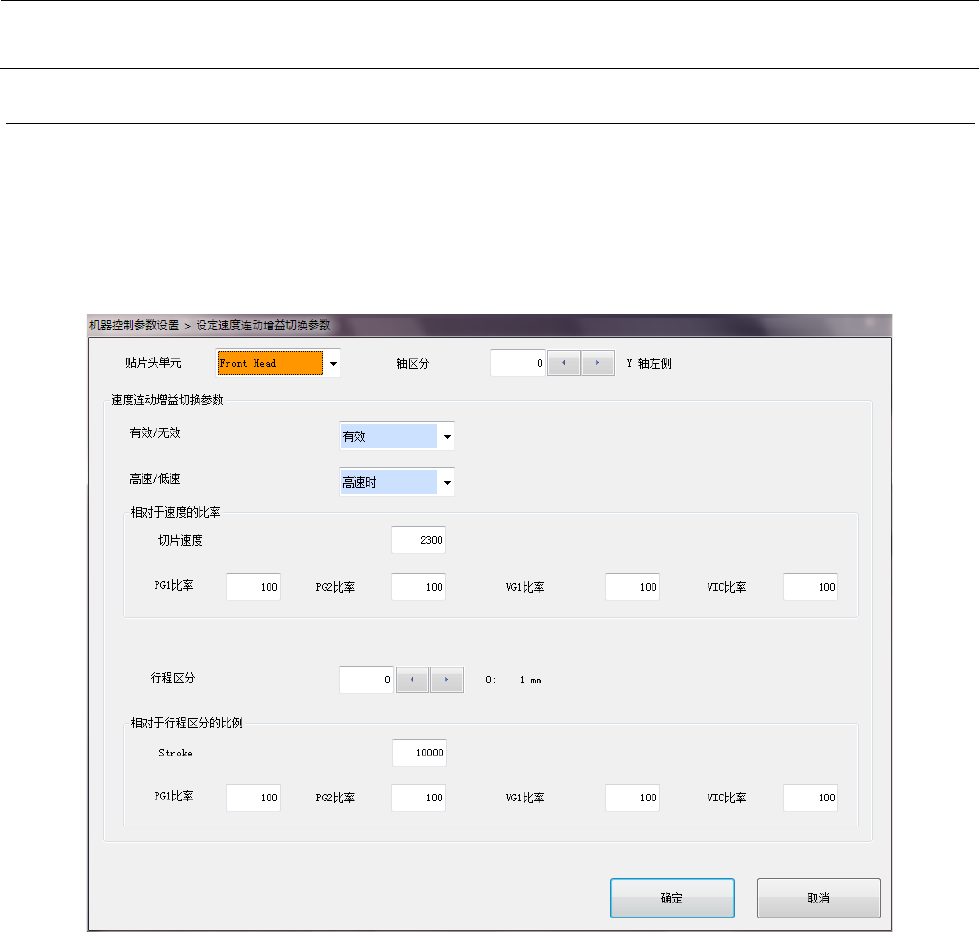Focus VG1比率 field in the speed ratio section
The width and height of the screenshot is (979, 932).
pyautogui.click(x=632, y=588)
